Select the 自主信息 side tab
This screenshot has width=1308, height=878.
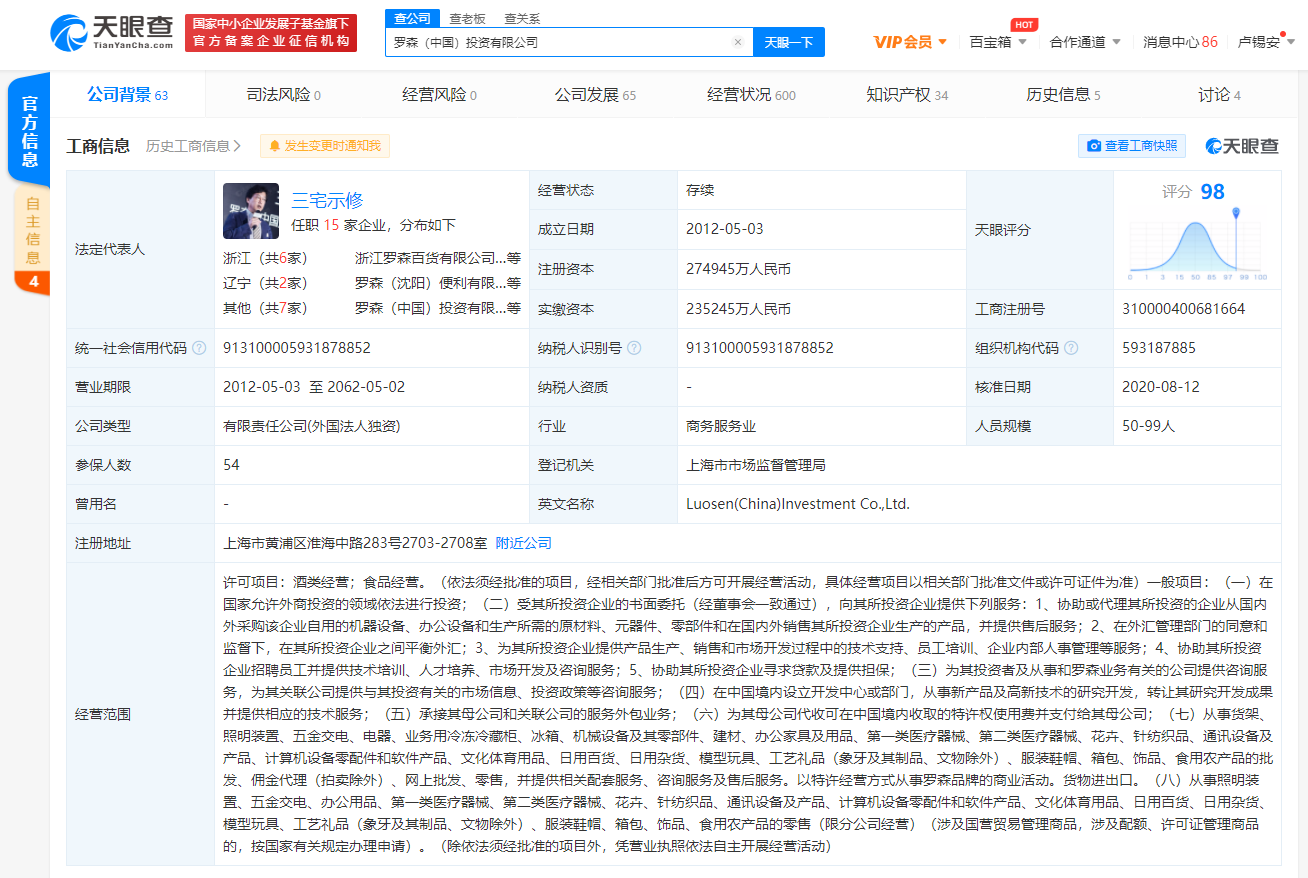click(33, 230)
